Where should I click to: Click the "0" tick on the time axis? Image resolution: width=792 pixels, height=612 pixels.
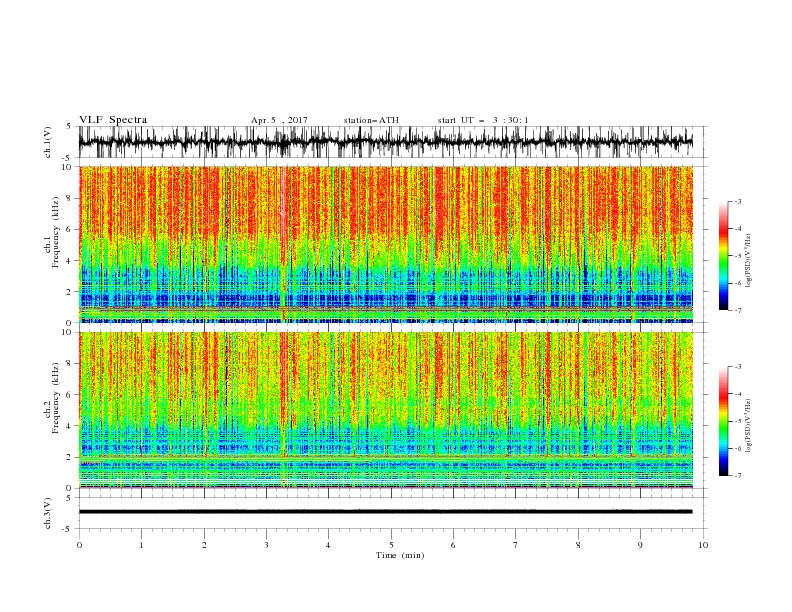79,545
